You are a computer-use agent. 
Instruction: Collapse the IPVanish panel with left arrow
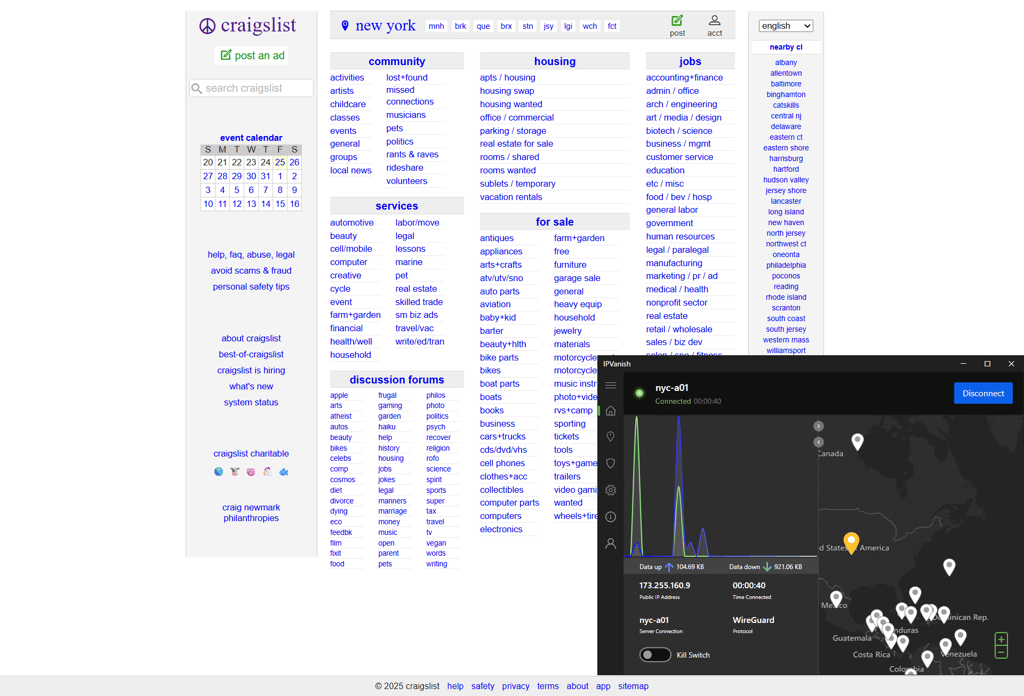click(x=818, y=442)
